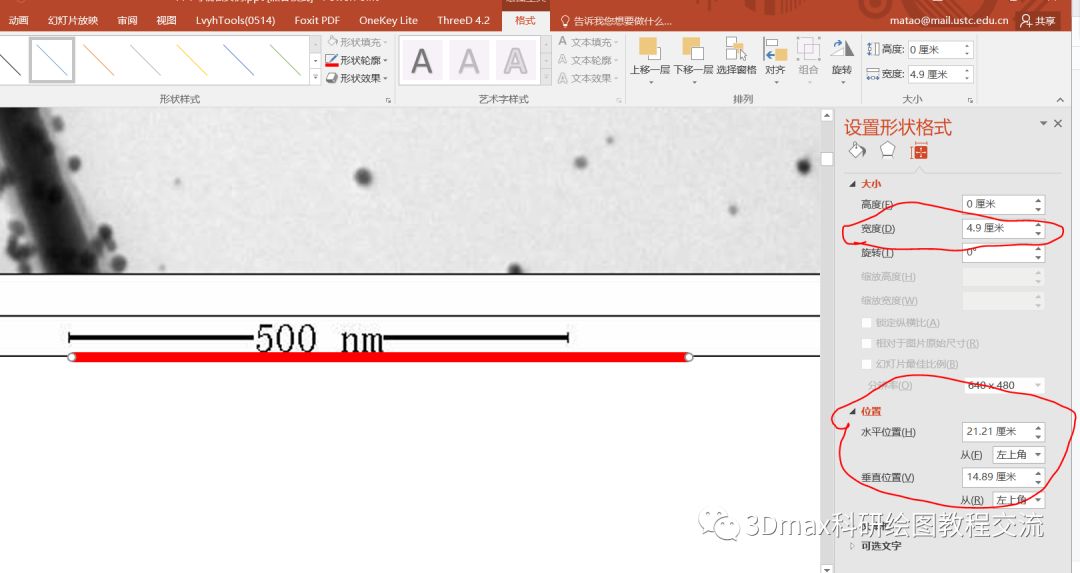Open the 审阅 ribbon tab
Viewport: 1080px width, 573px height.
127,20
